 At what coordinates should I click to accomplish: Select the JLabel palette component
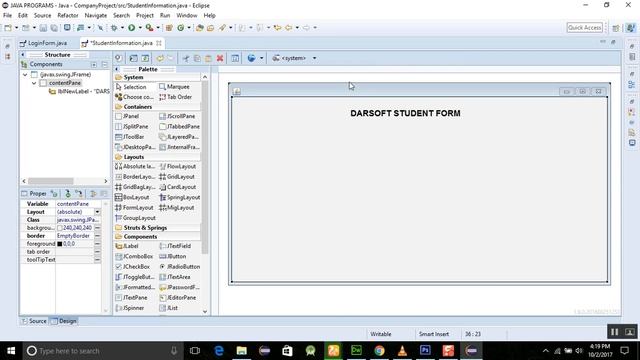coord(127,246)
